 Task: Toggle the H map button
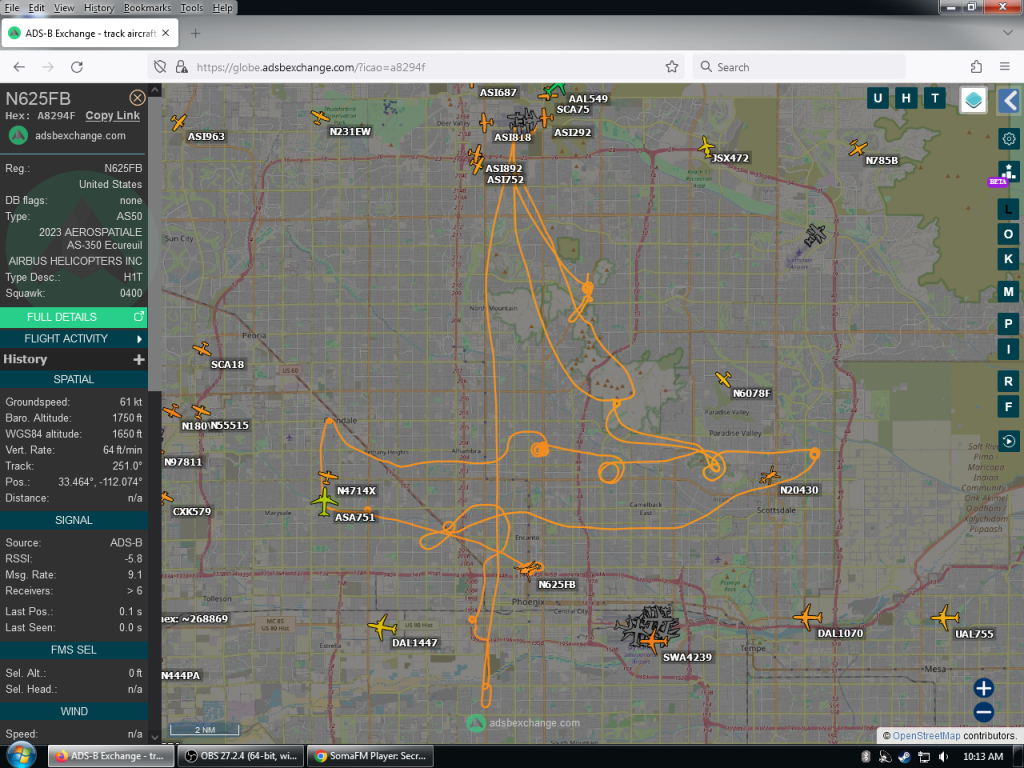[906, 99]
